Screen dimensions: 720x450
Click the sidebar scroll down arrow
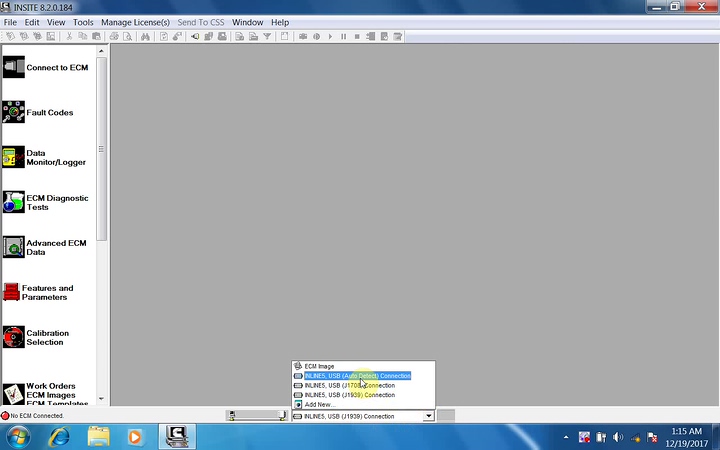click(x=101, y=399)
